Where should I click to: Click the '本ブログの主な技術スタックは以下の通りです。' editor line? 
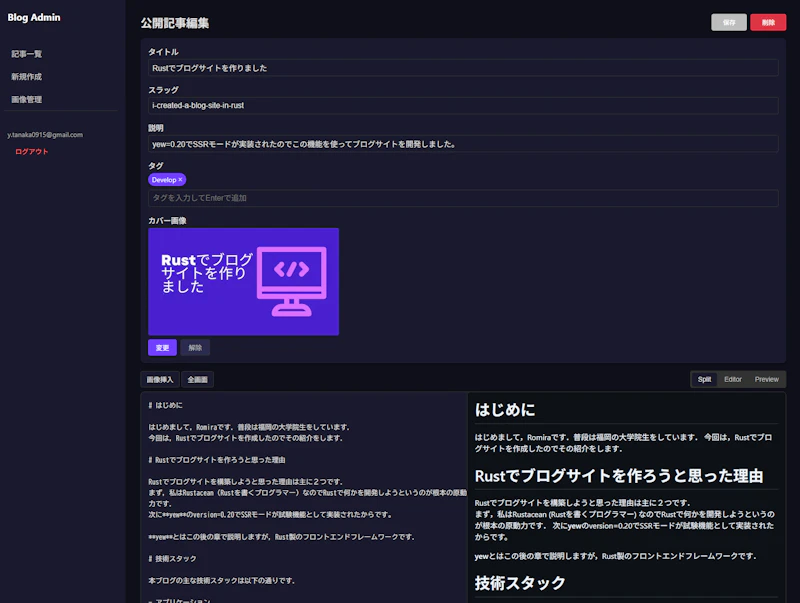point(221,581)
